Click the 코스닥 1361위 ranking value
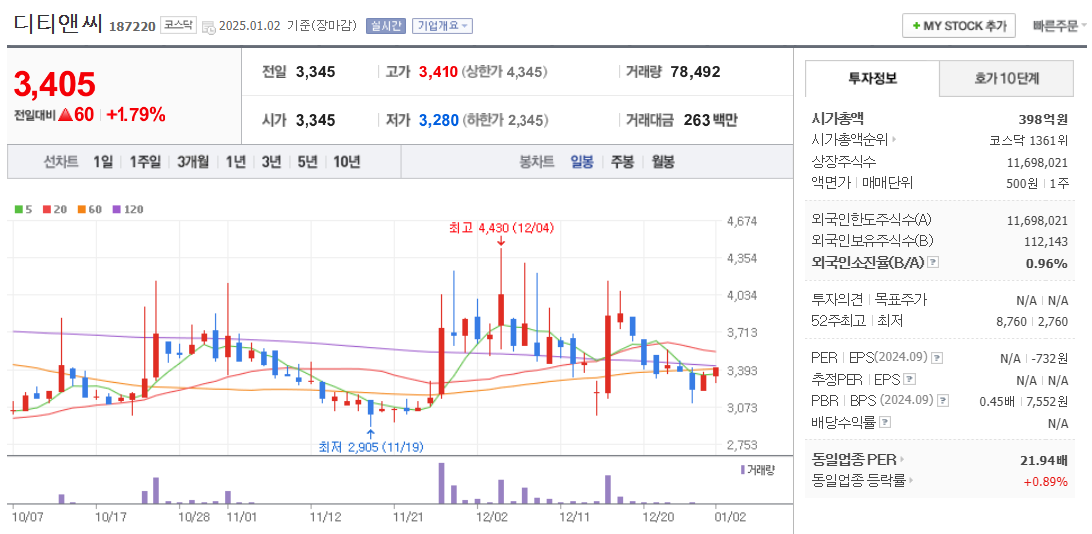This screenshot has width=1092, height=534. click(x=1029, y=140)
